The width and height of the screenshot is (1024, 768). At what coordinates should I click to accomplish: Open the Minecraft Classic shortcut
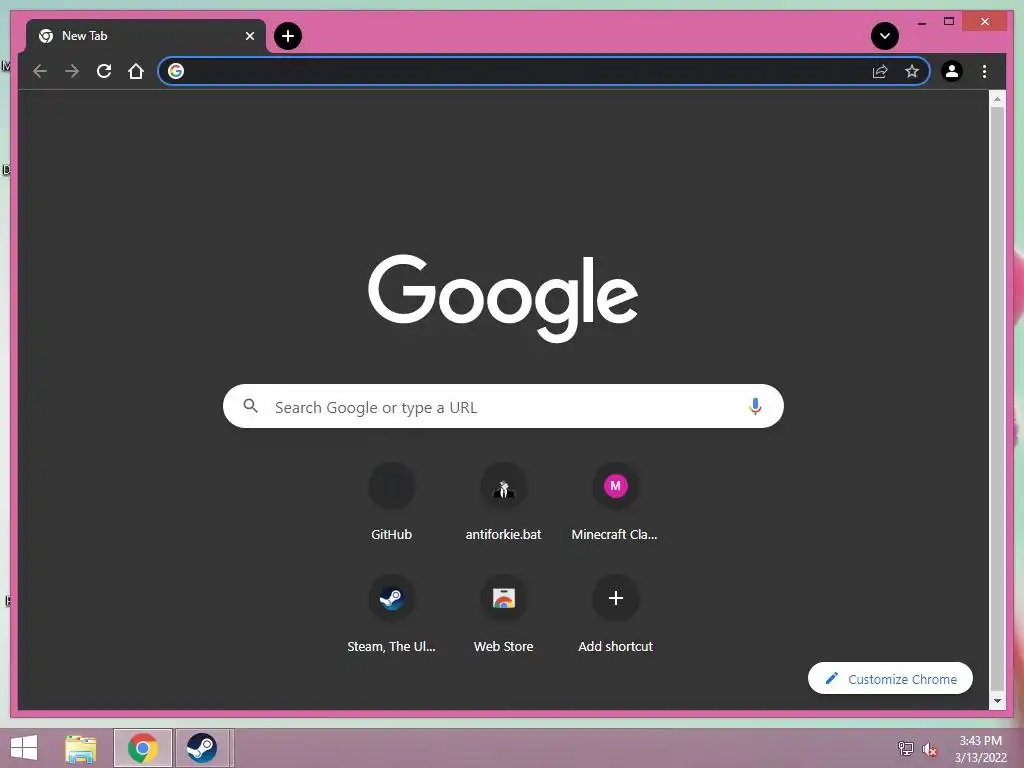click(x=615, y=503)
